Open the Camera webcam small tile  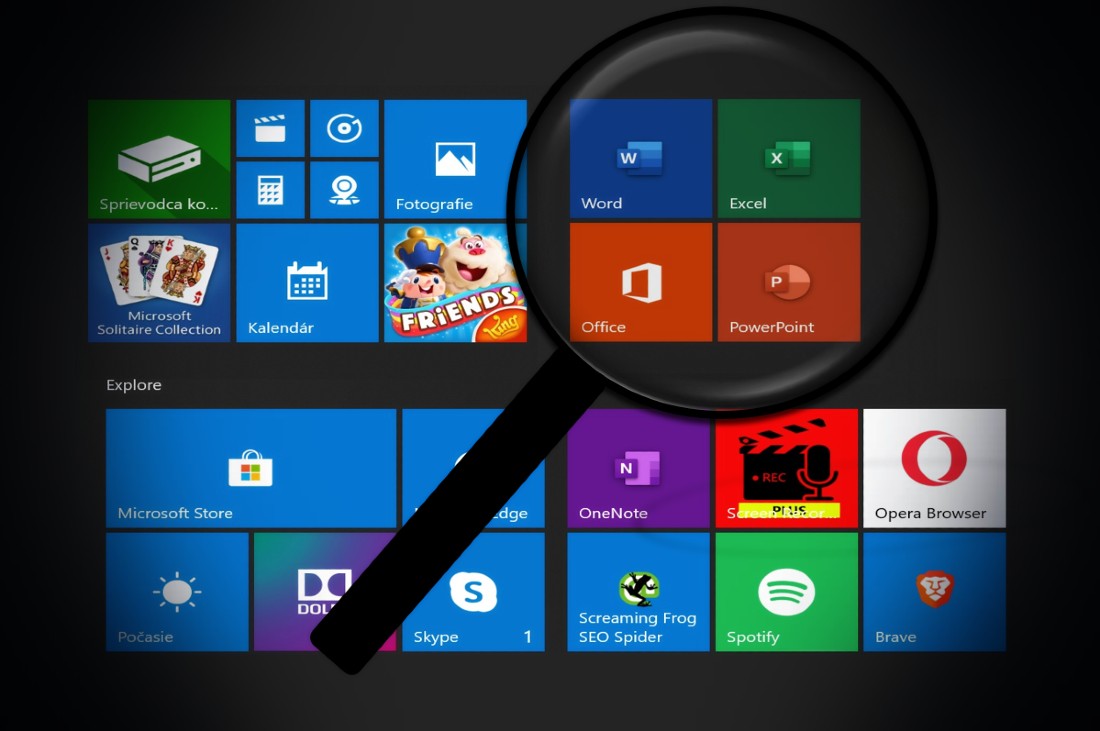pyautogui.click(x=344, y=190)
